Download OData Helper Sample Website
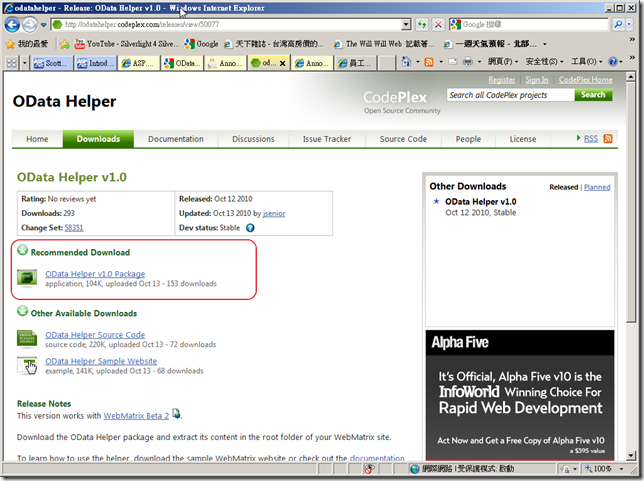 101,361
